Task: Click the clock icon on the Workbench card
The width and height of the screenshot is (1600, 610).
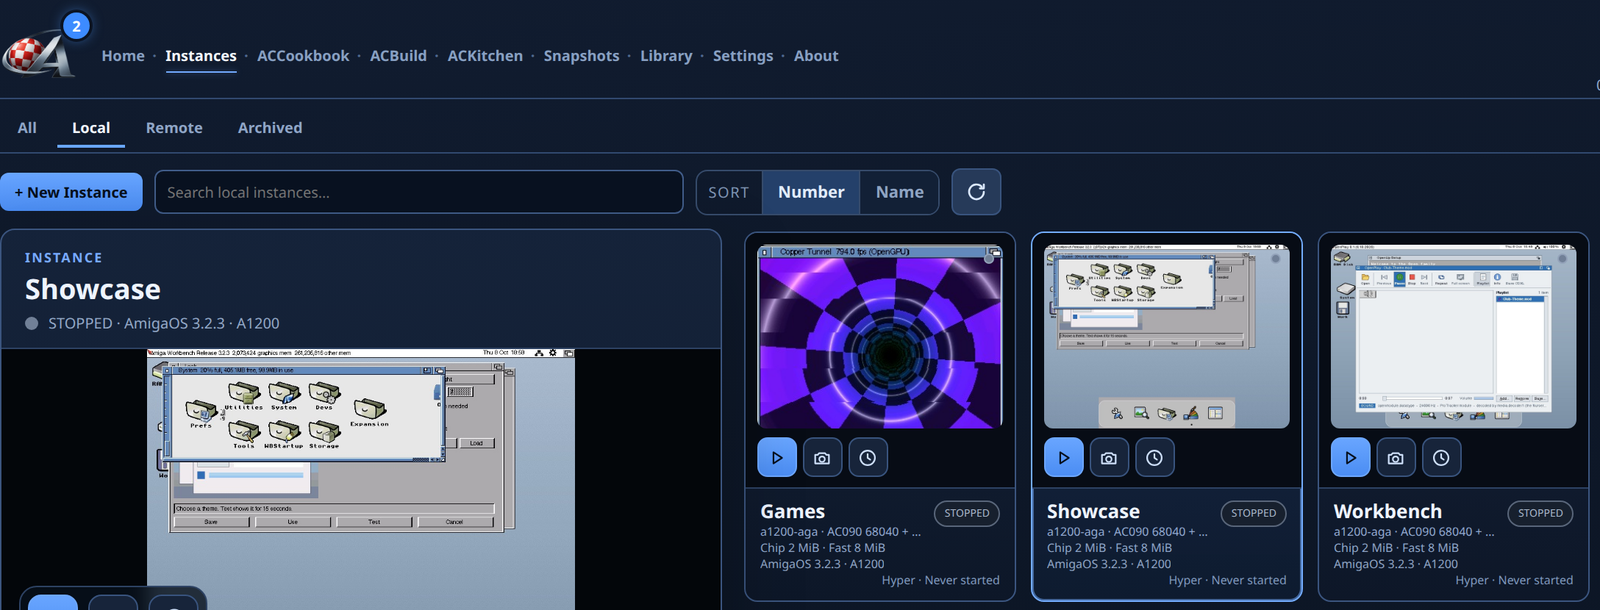Action: [x=1442, y=458]
